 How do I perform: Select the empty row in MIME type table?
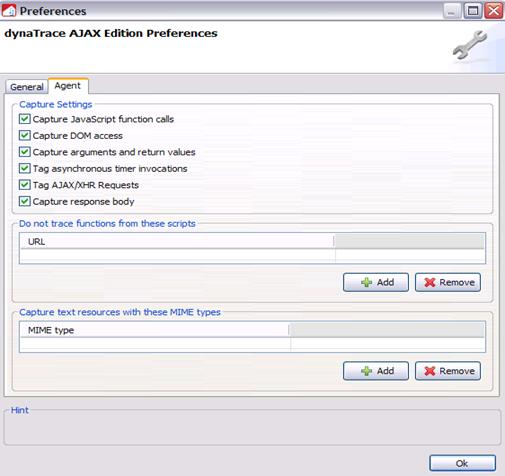coord(252,344)
